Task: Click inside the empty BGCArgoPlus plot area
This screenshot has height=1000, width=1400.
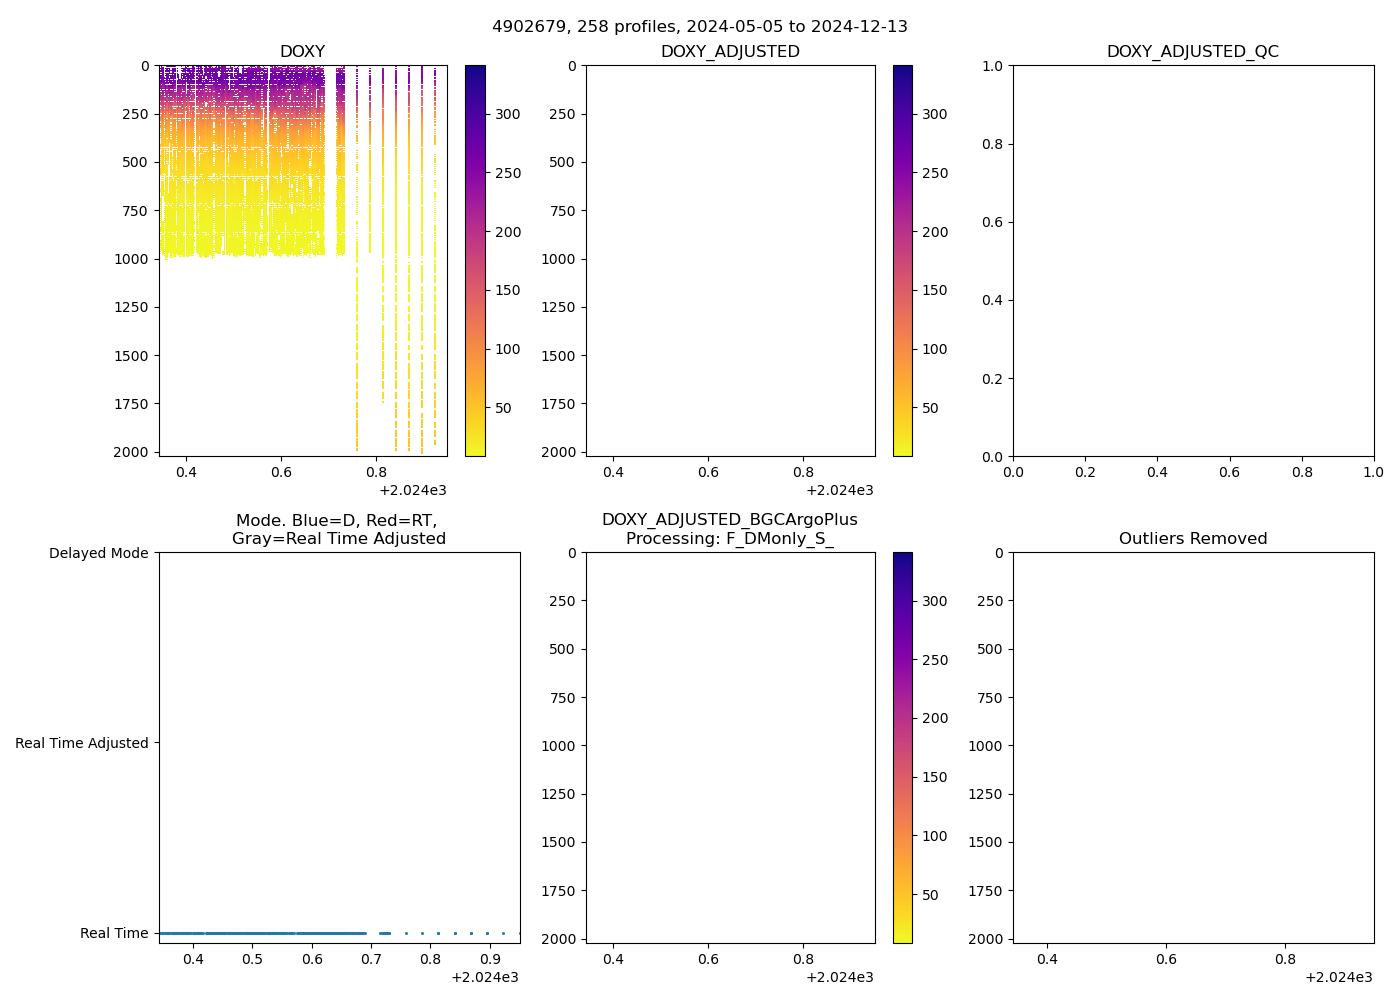Action: click(x=730, y=747)
